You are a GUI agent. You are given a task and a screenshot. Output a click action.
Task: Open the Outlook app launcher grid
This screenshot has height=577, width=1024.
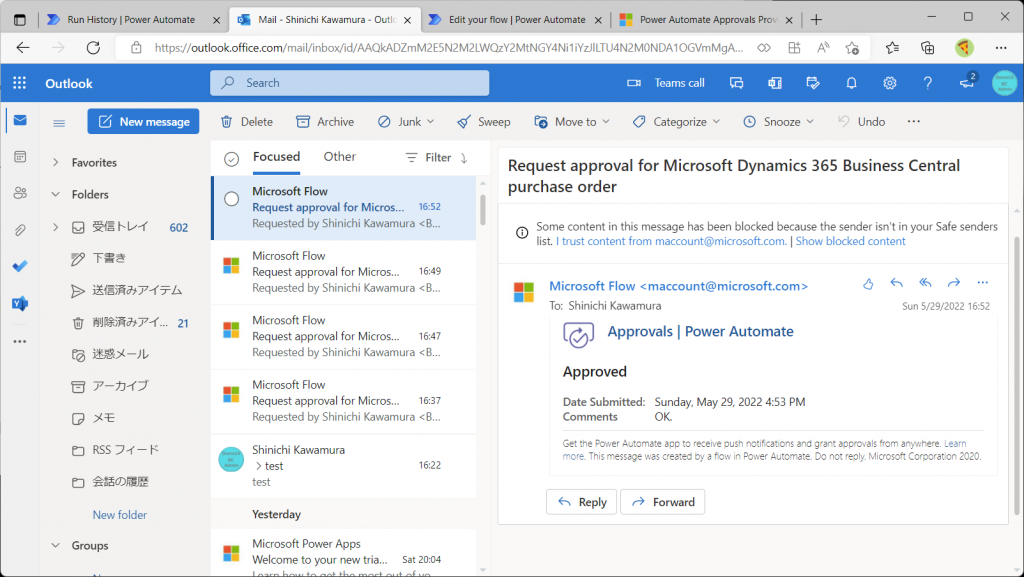[20, 83]
